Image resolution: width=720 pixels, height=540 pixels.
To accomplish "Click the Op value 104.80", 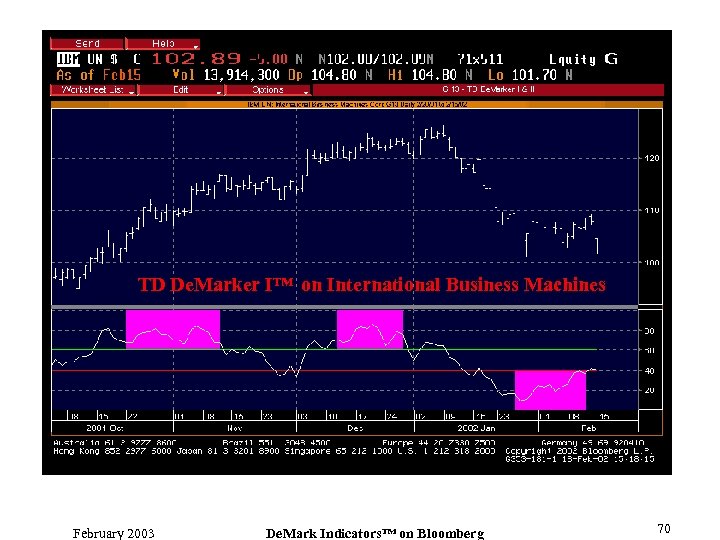I will coord(334,75).
